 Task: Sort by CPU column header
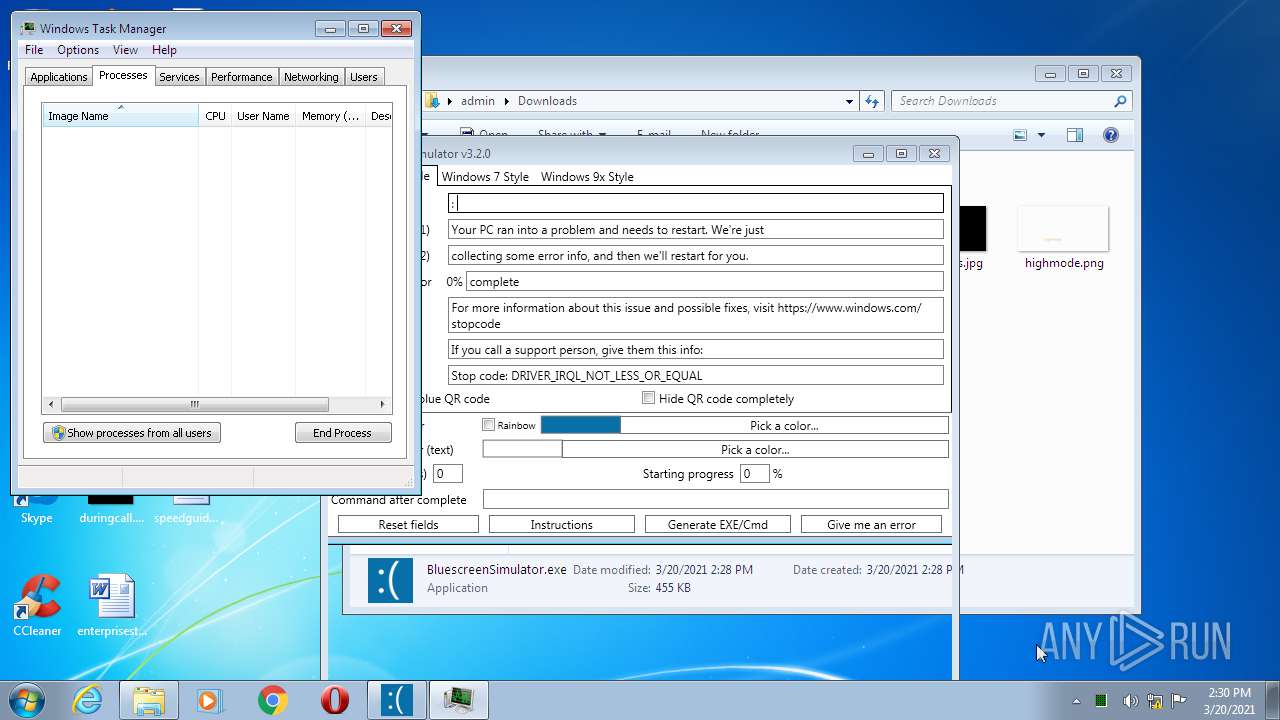(x=215, y=116)
